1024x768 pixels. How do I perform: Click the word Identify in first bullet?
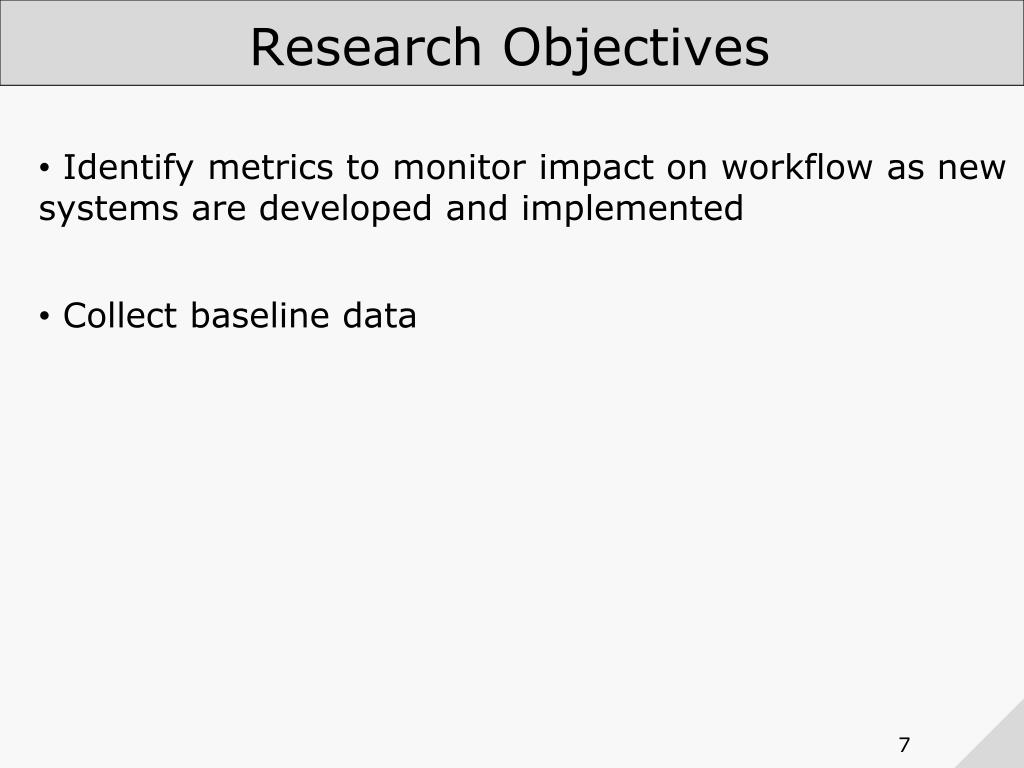pos(128,168)
